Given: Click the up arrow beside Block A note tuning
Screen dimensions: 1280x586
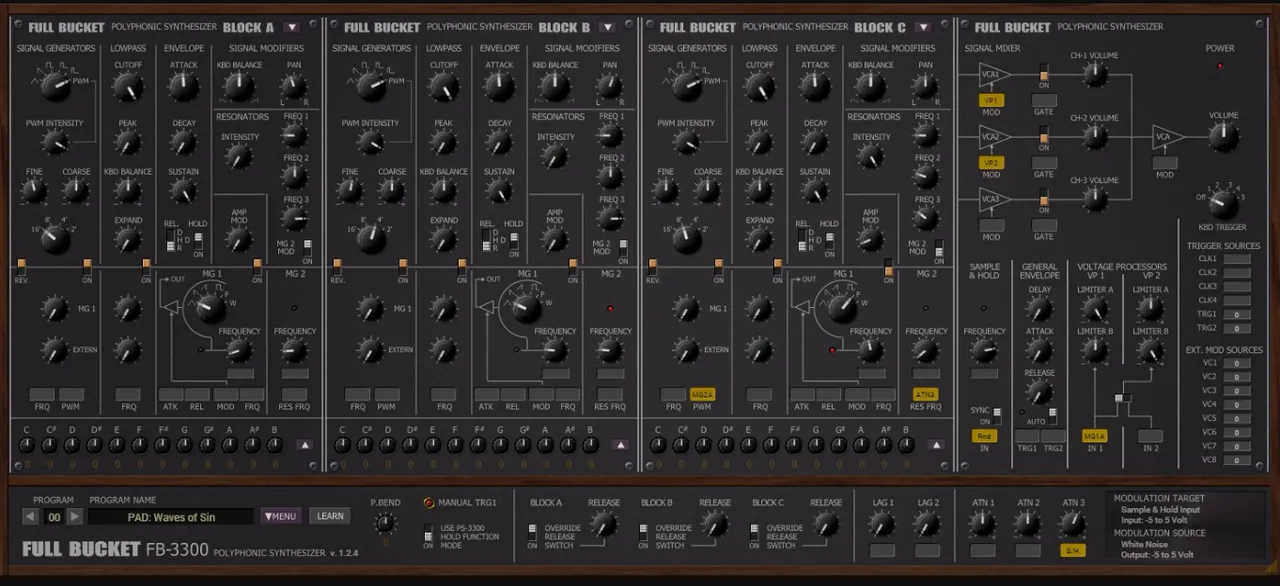Looking at the screenshot, I should (x=305, y=445).
